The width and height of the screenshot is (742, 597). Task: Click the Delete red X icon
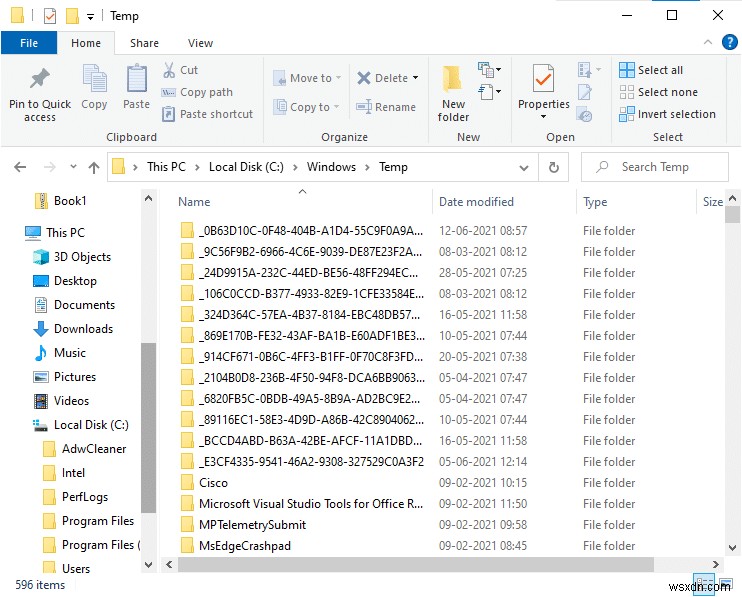(363, 78)
